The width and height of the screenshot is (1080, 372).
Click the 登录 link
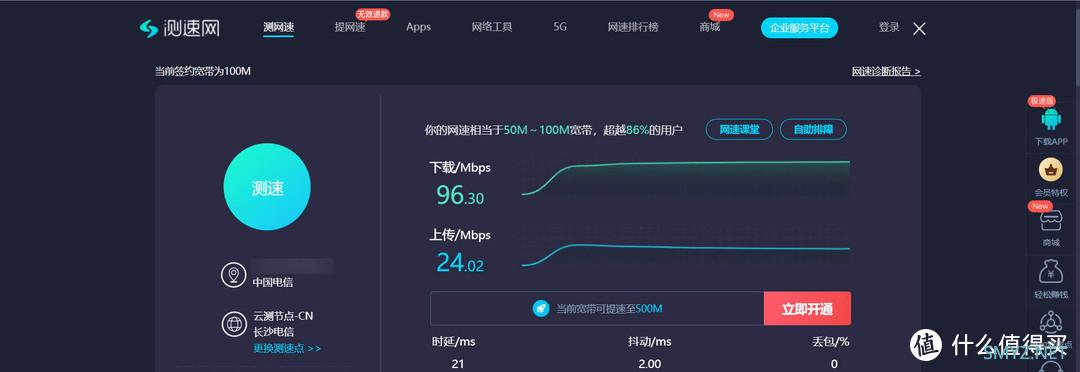tap(889, 28)
